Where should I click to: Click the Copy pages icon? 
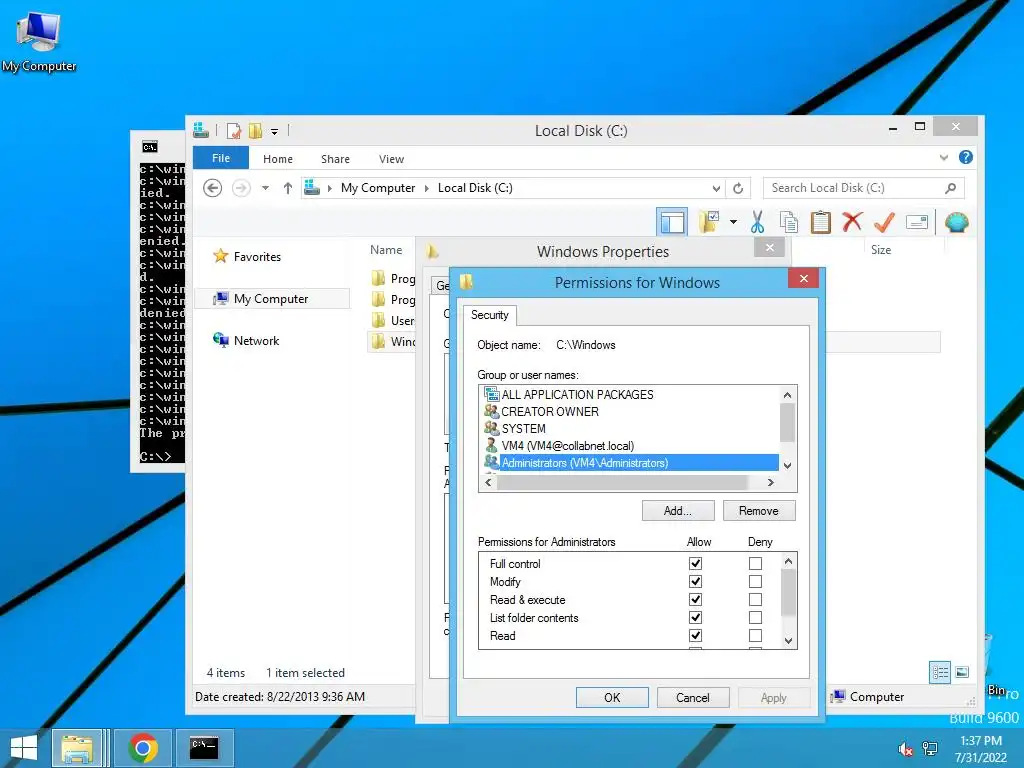(788, 222)
